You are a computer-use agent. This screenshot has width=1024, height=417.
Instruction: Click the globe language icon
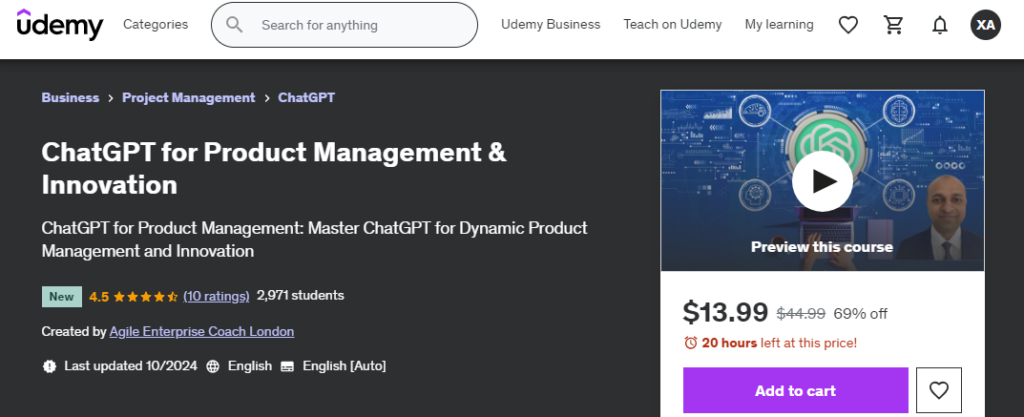213,366
